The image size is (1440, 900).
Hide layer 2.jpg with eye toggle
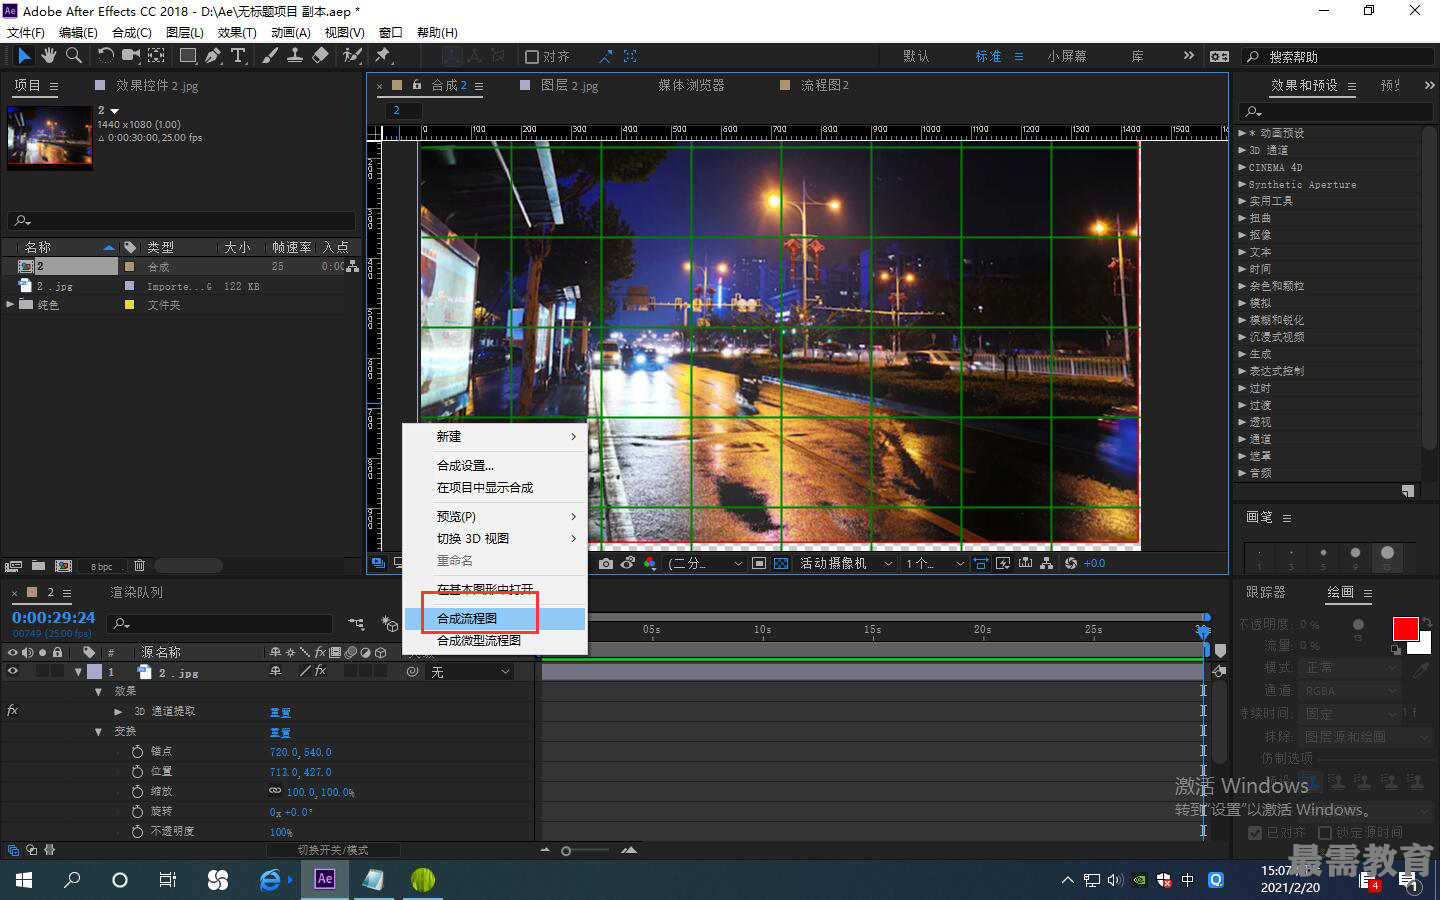13,672
